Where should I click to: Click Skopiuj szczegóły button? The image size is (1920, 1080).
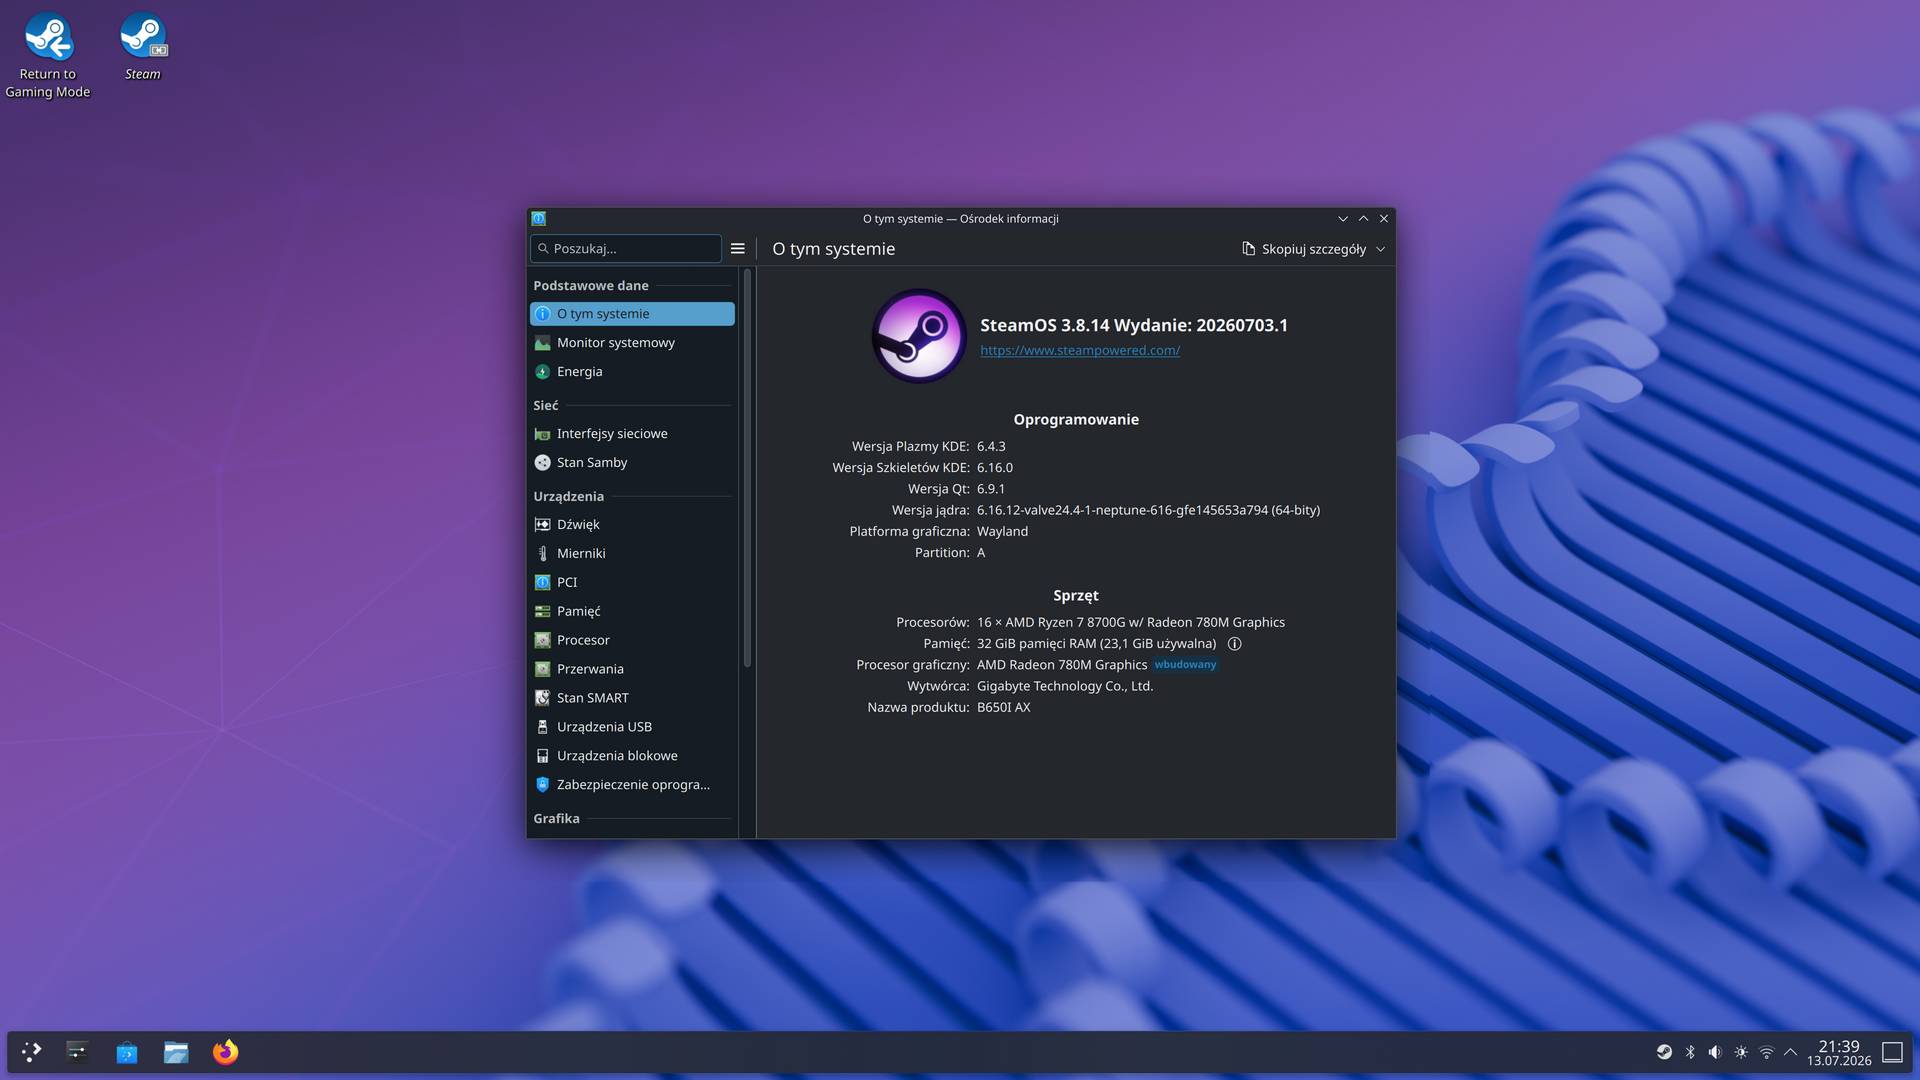(1304, 249)
